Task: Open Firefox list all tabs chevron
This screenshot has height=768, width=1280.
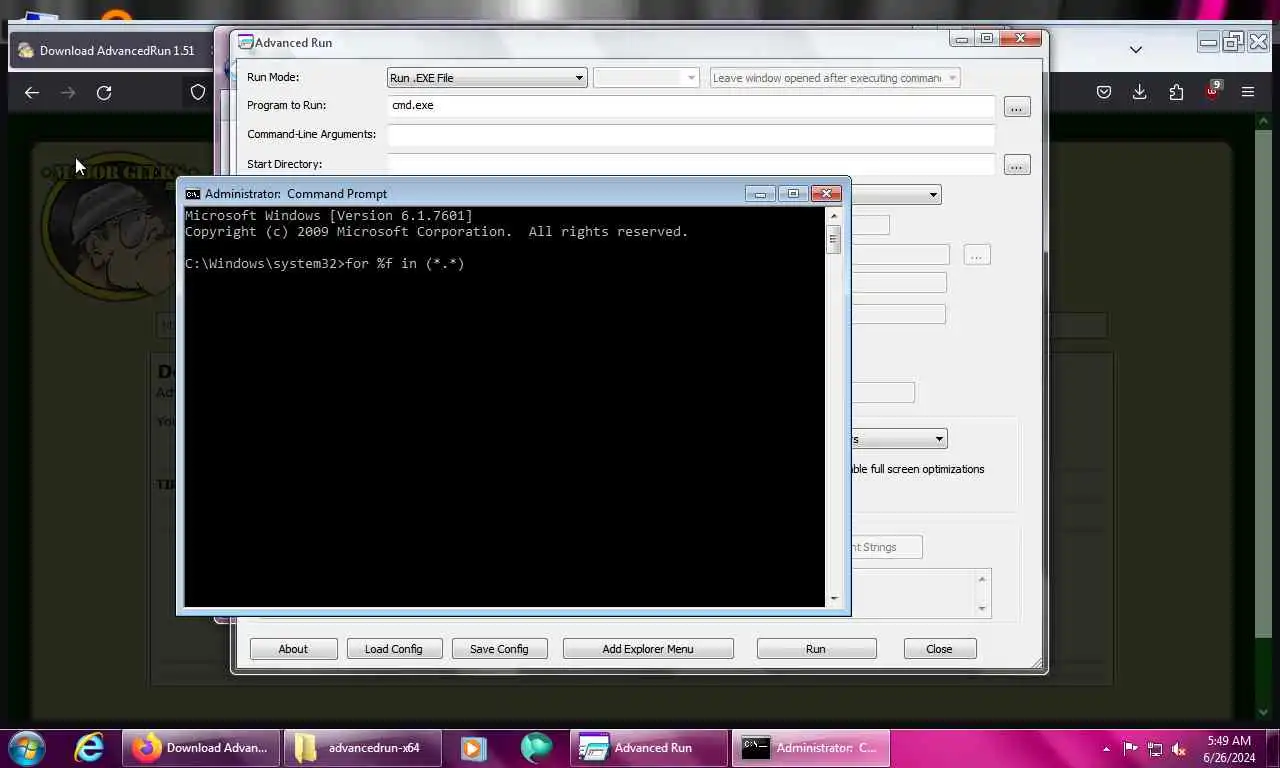Action: click(x=1136, y=49)
